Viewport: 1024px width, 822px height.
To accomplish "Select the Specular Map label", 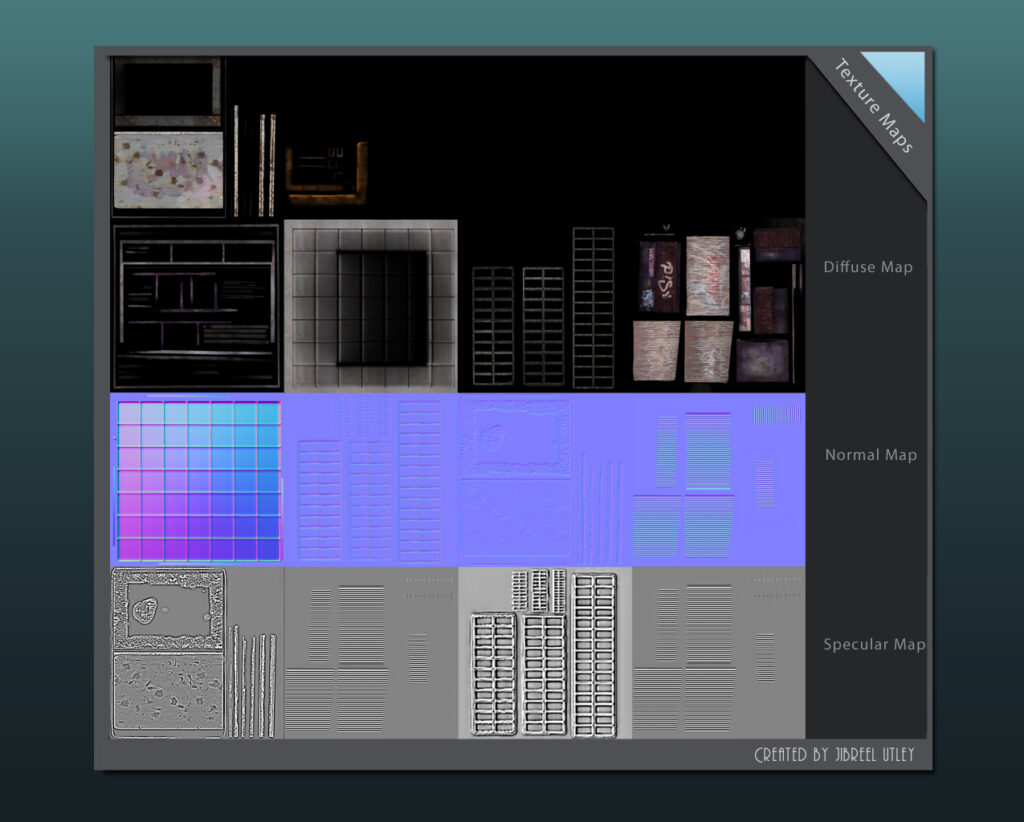I will 873,645.
